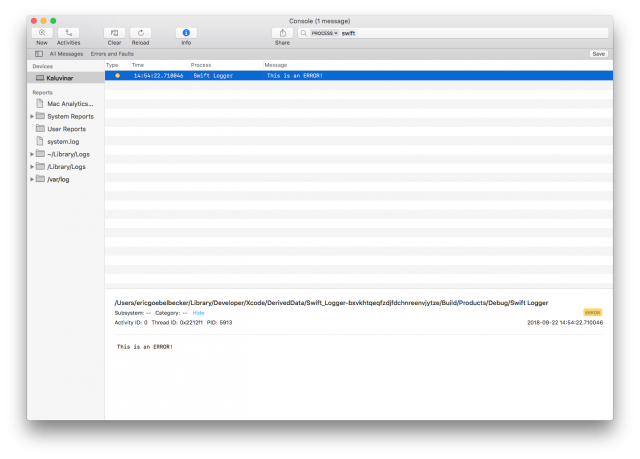The height and width of the screenshot is (459, 640).
Task: Save the current search
Action: point(598,54)
